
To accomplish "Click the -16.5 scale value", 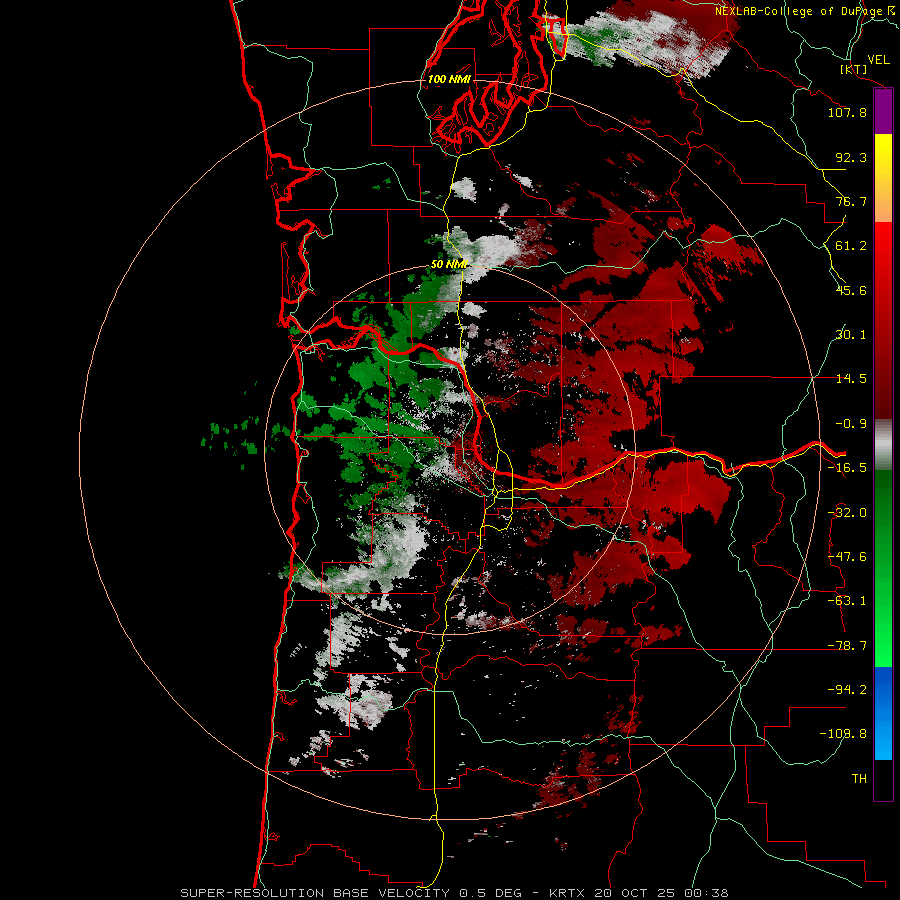I will tap(847, 468).
